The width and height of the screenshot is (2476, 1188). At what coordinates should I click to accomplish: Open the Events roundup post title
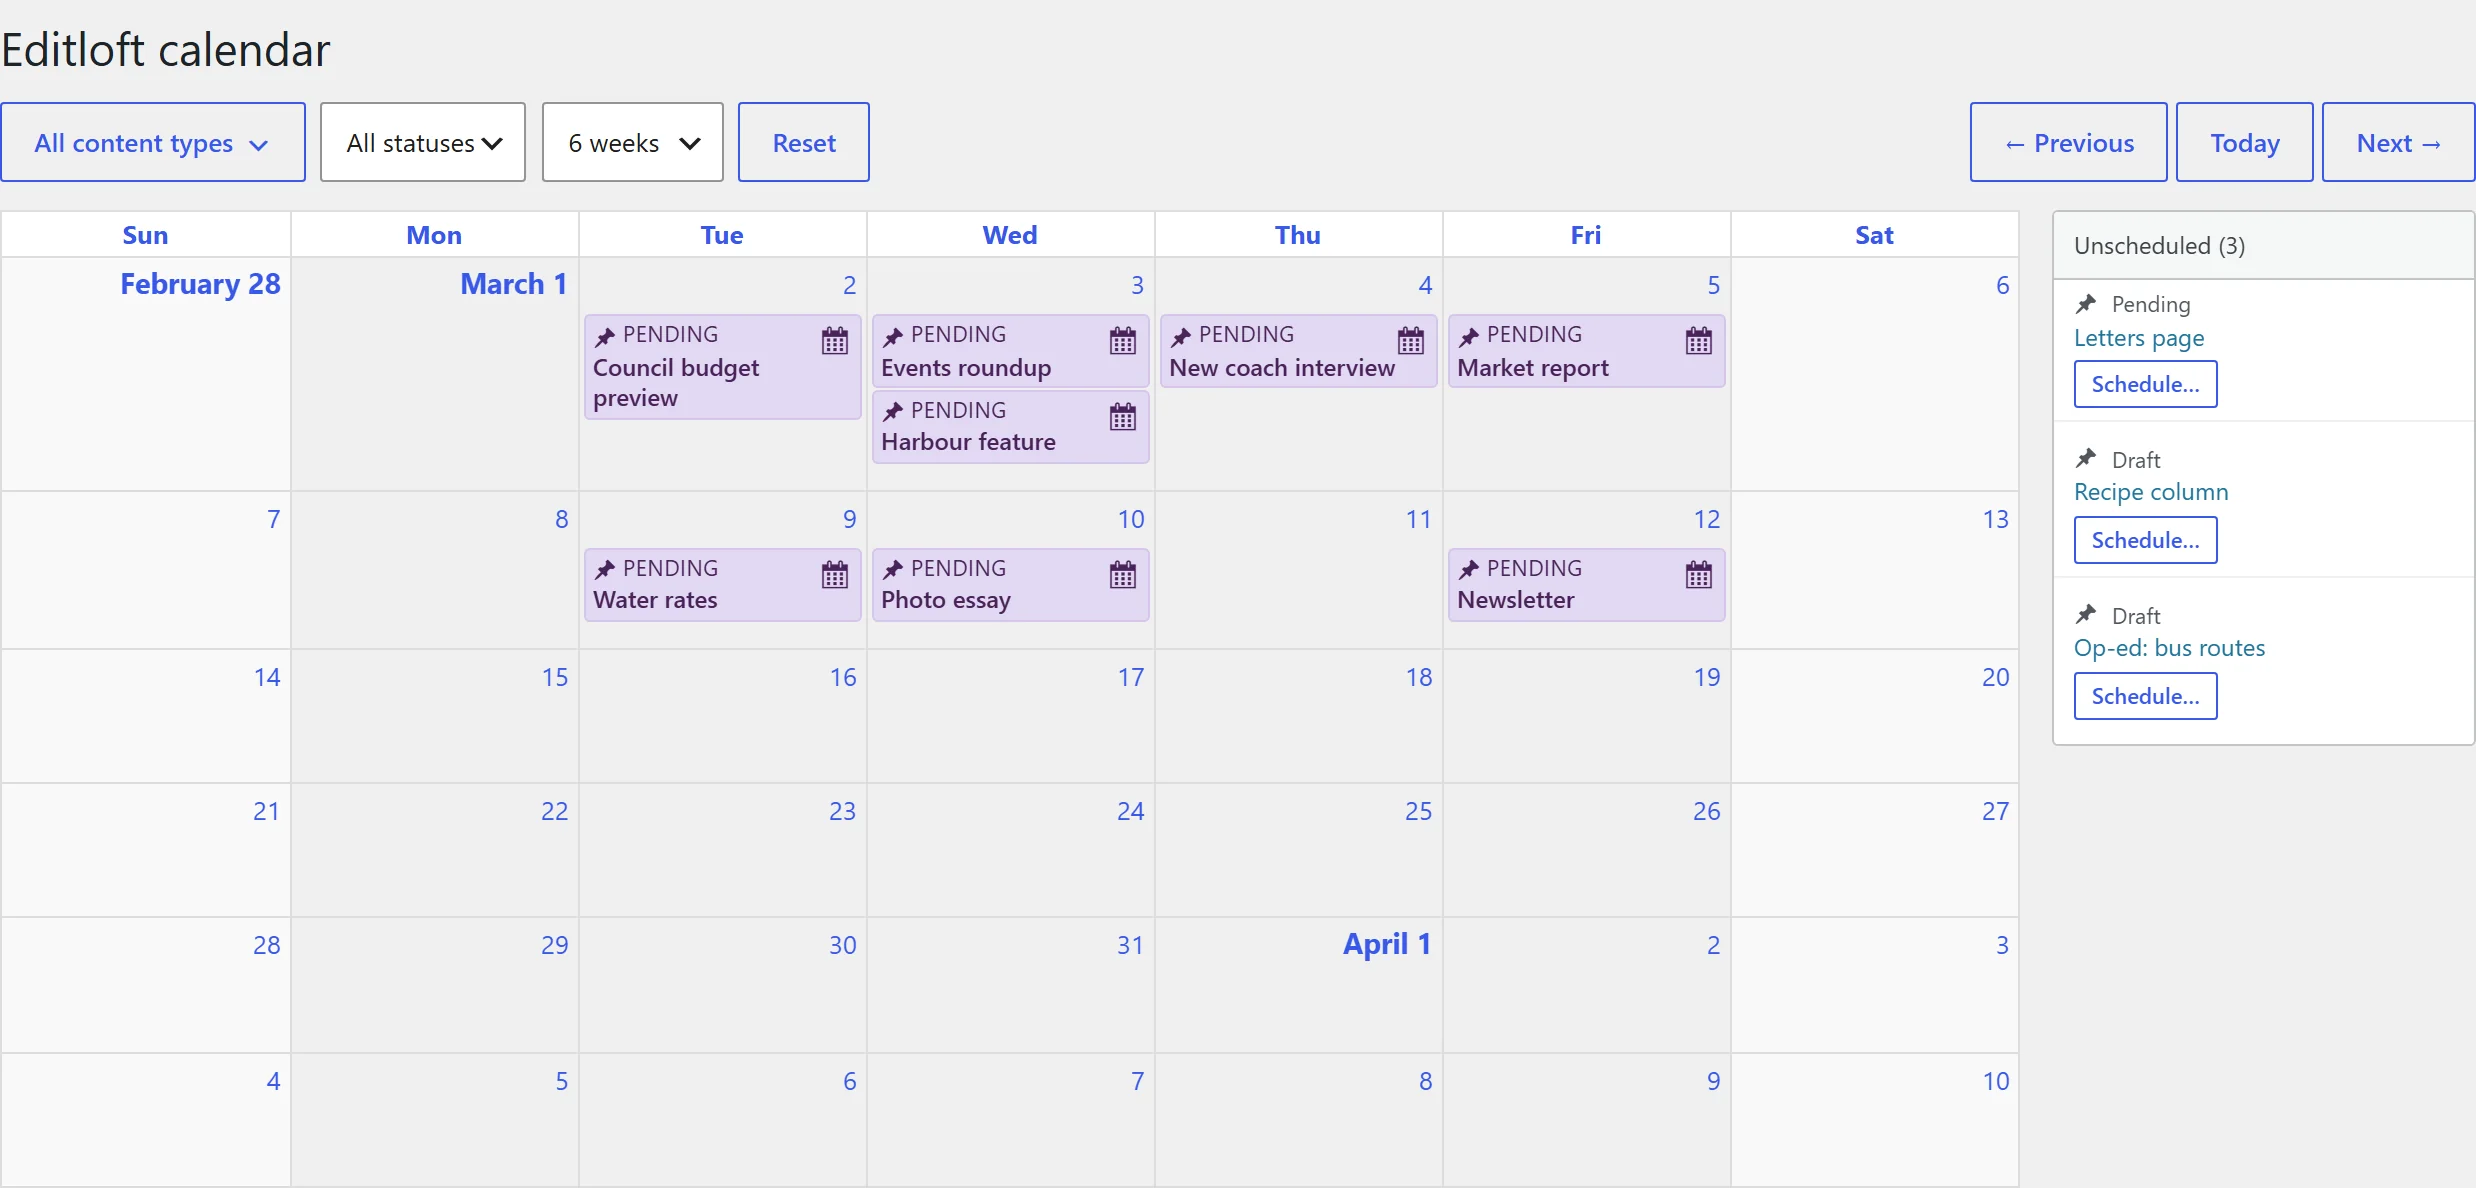click(x=966, y=368)
